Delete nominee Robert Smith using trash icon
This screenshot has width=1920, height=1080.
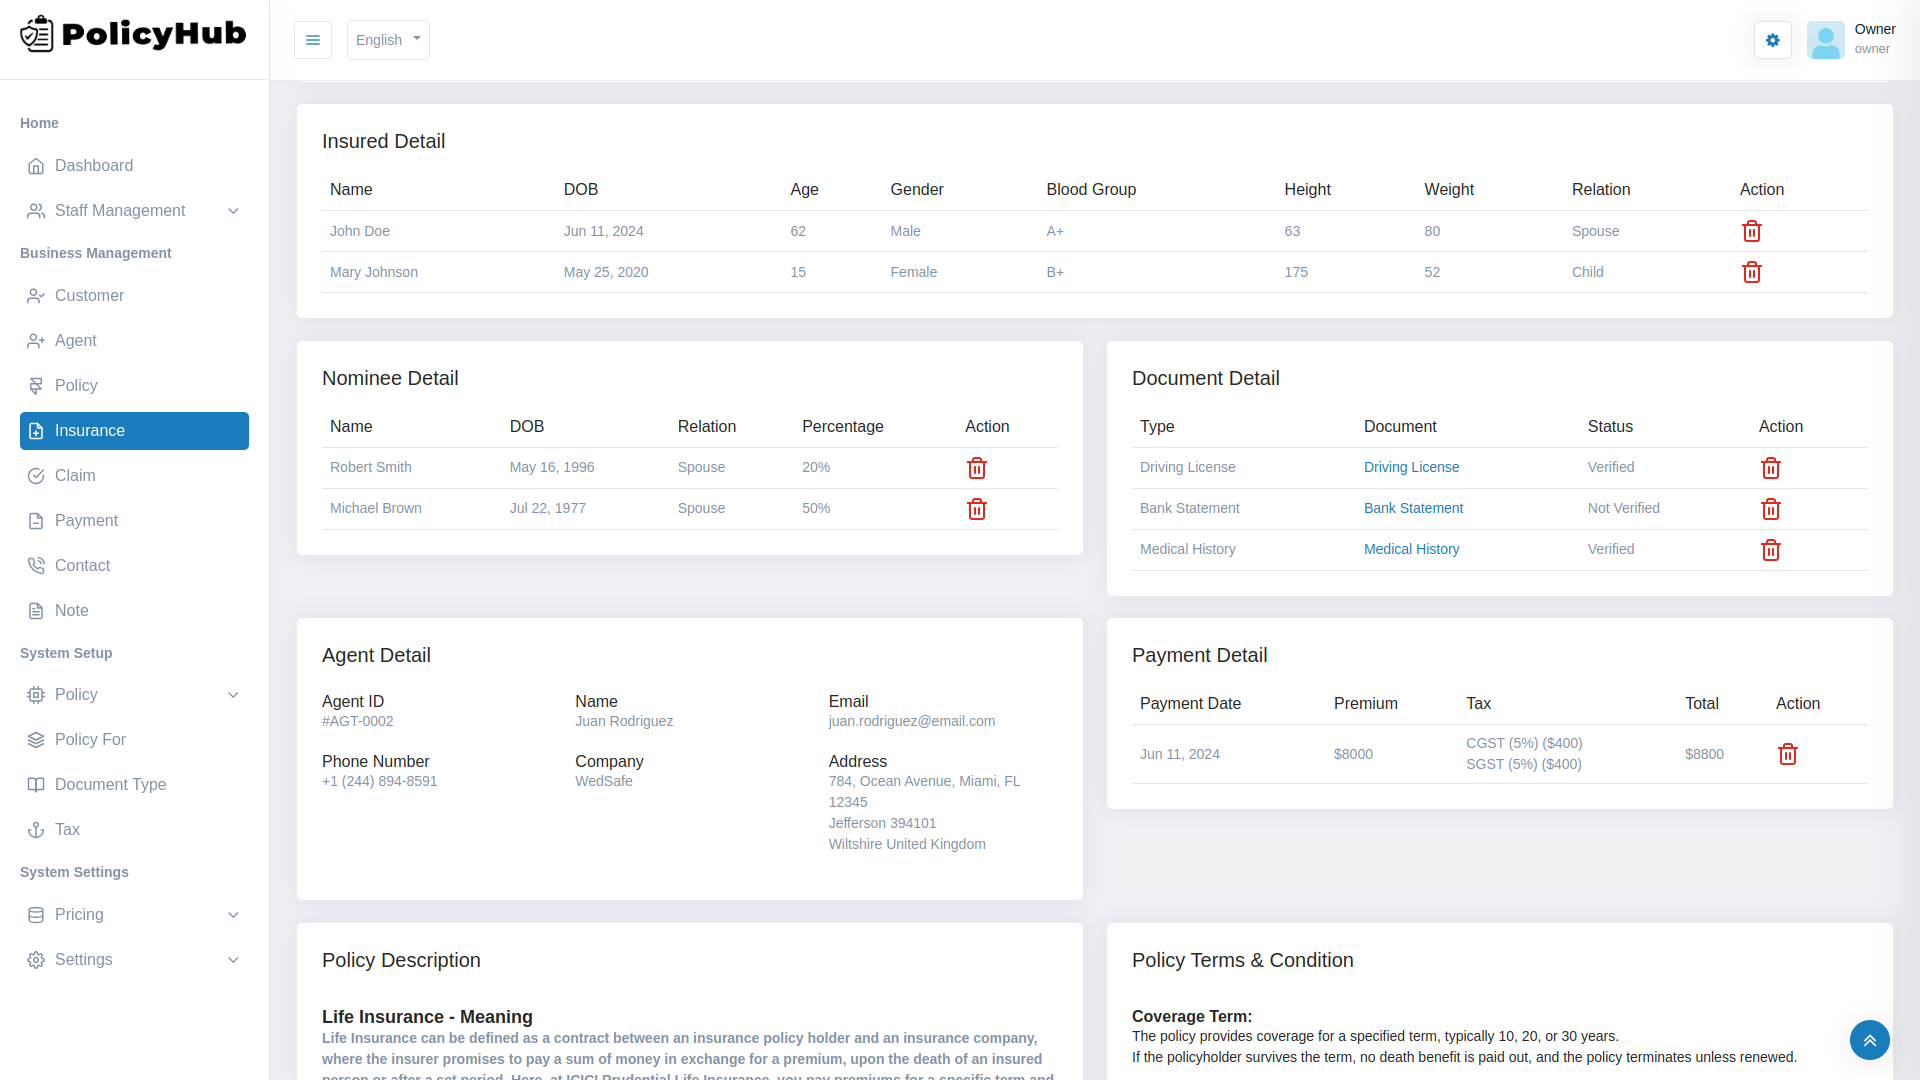point(977,467)
